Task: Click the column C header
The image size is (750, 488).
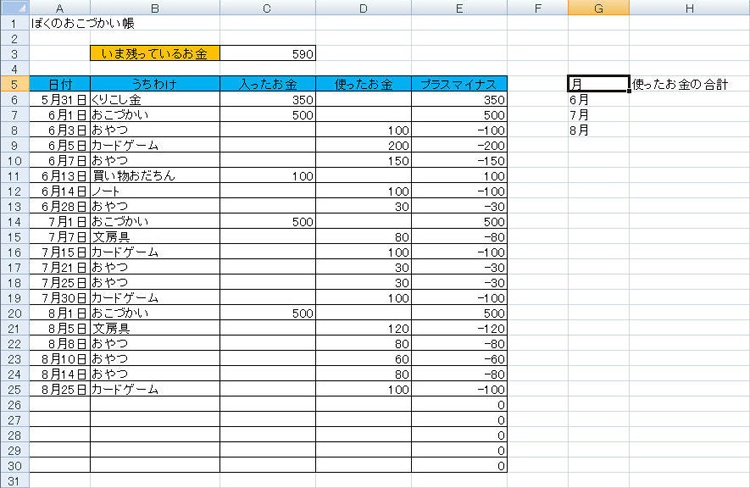Action: [x=267, y=7]
